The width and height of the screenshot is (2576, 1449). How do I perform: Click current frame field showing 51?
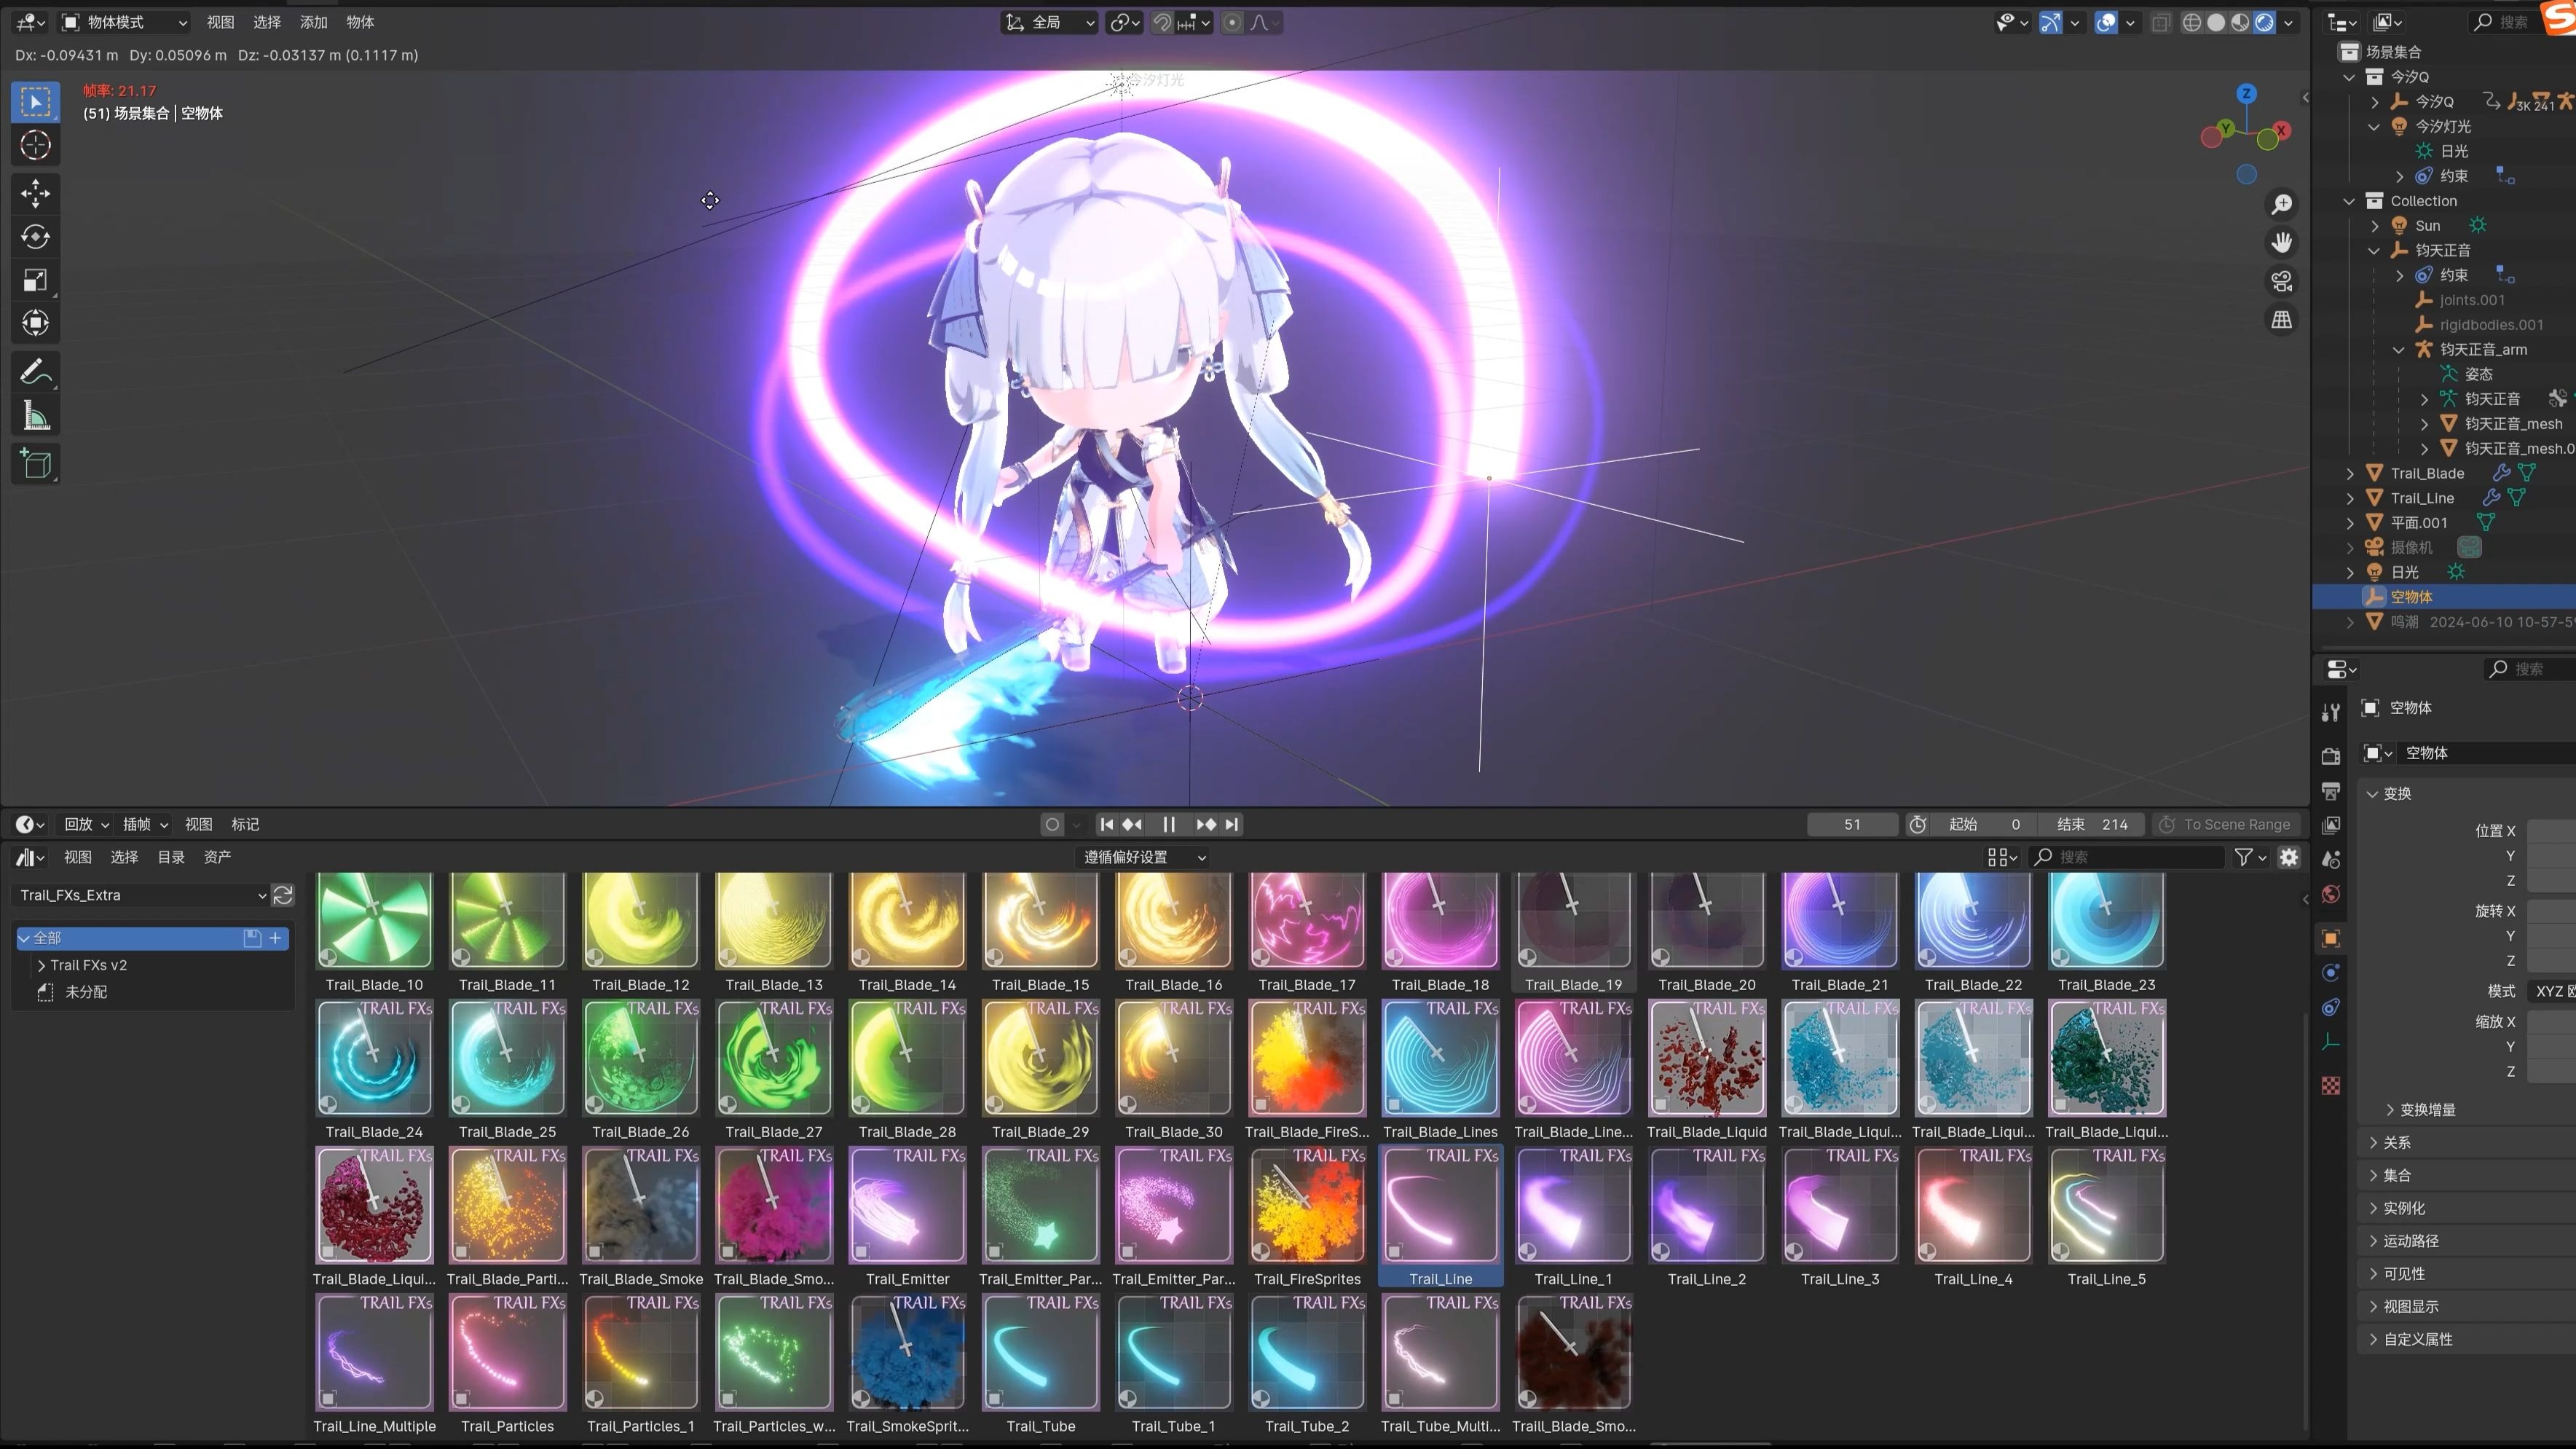tap(1852, 824)
